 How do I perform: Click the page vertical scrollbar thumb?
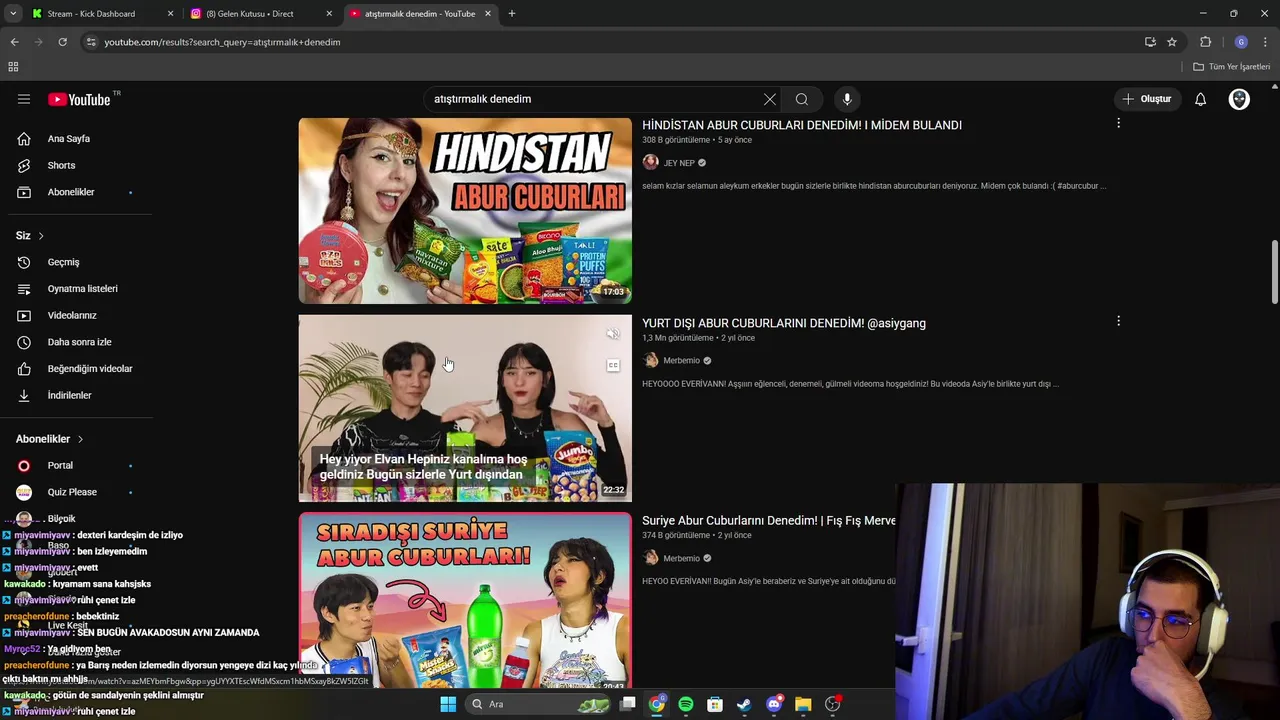pyautogui.click(x=1273, y=272)
